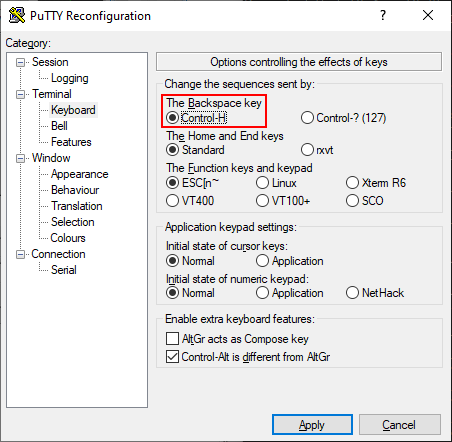Choose rxvt for Home and End keys
The height and width of the screenshot is (442, 452).
[317, 150]
